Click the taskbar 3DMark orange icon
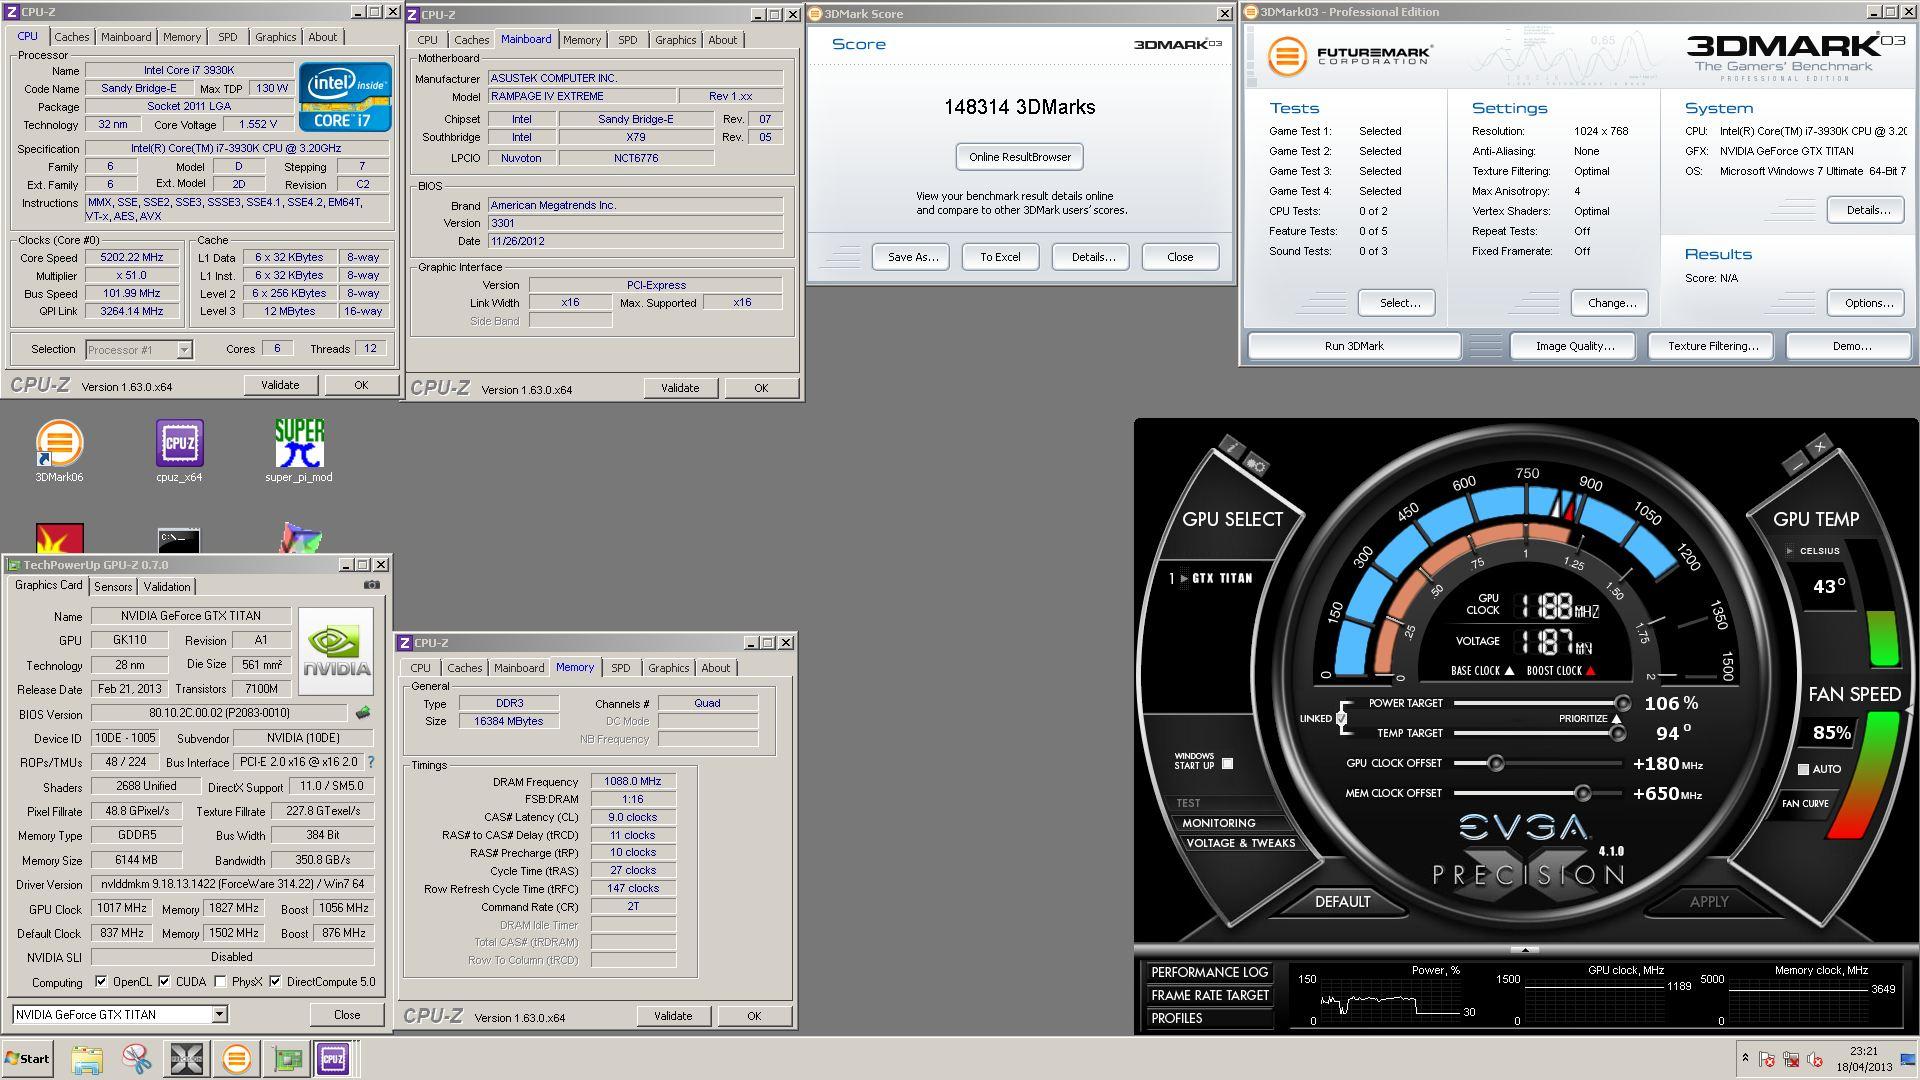 (237, 1059)
